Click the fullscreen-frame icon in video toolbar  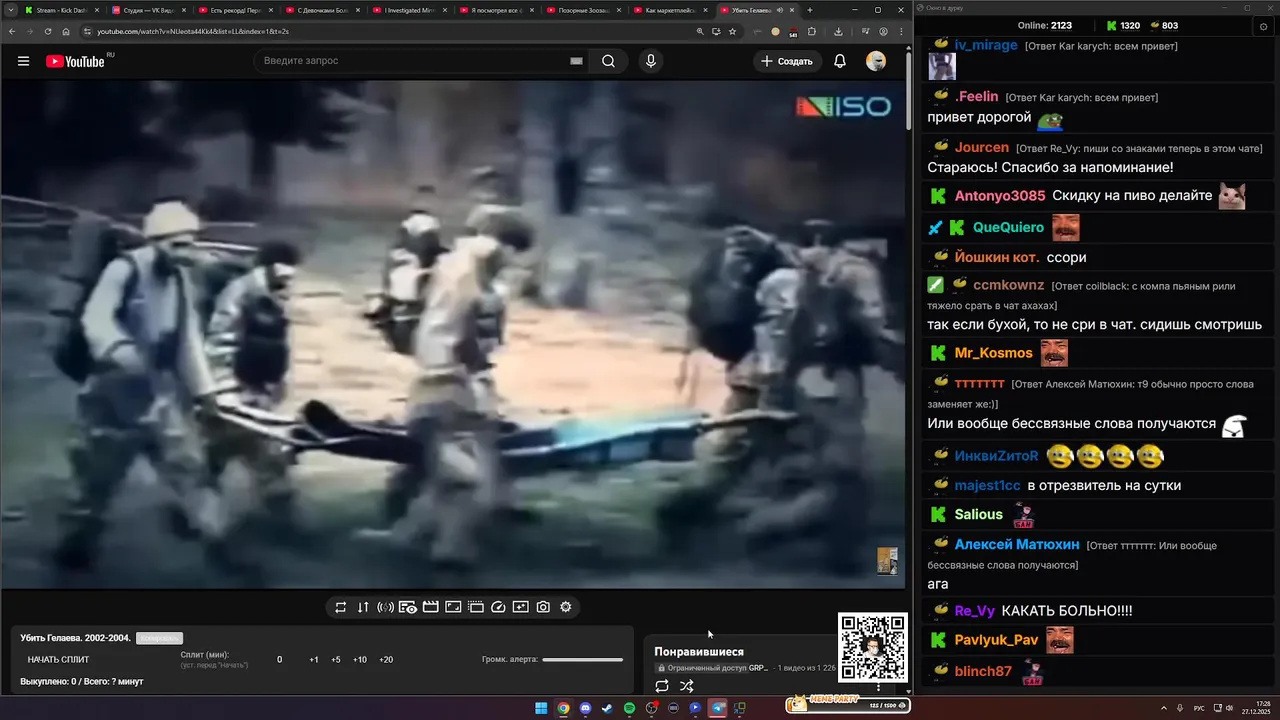pyautogui.click(x=453, y=607)
